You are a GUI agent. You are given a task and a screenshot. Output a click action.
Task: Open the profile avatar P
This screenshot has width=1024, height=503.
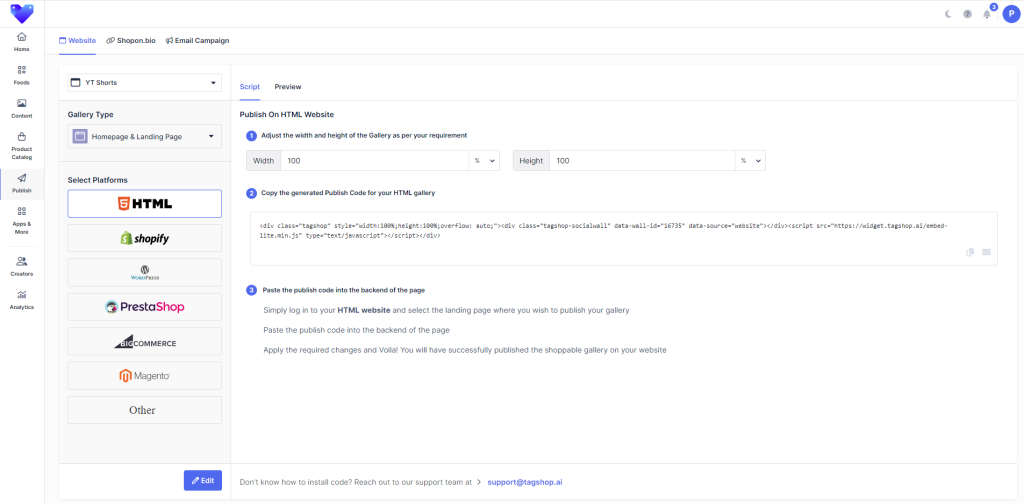coord(1010,14)
